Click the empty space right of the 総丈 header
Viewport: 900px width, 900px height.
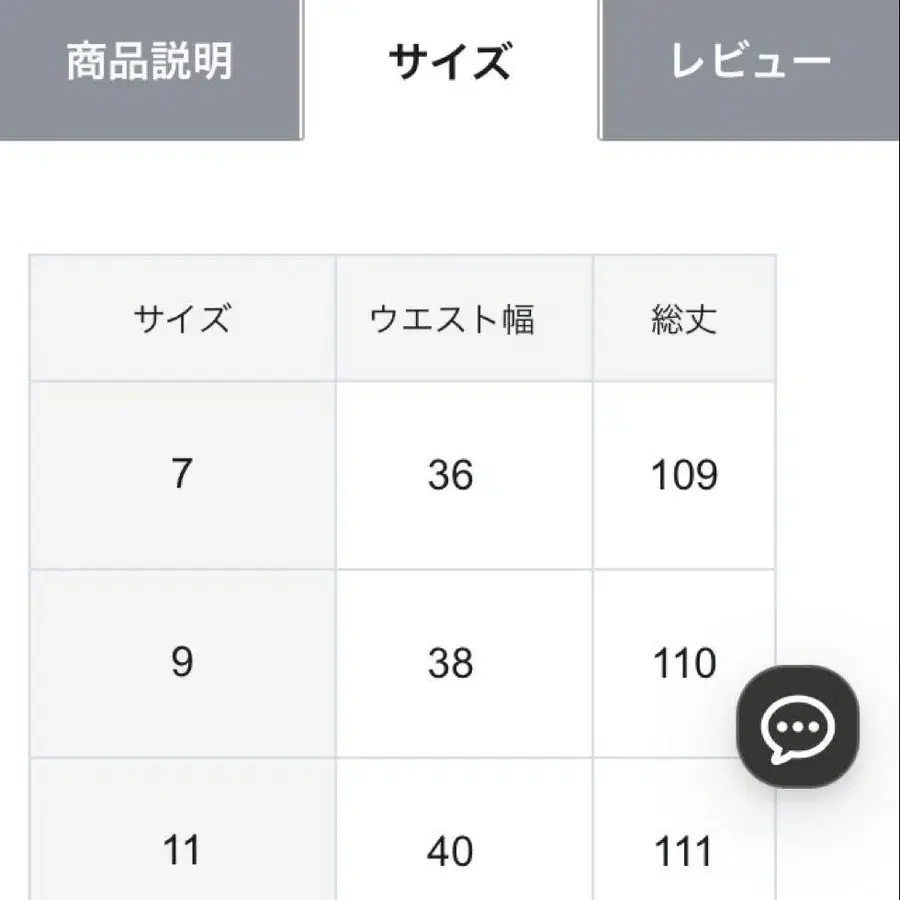[x=838, y=319]
